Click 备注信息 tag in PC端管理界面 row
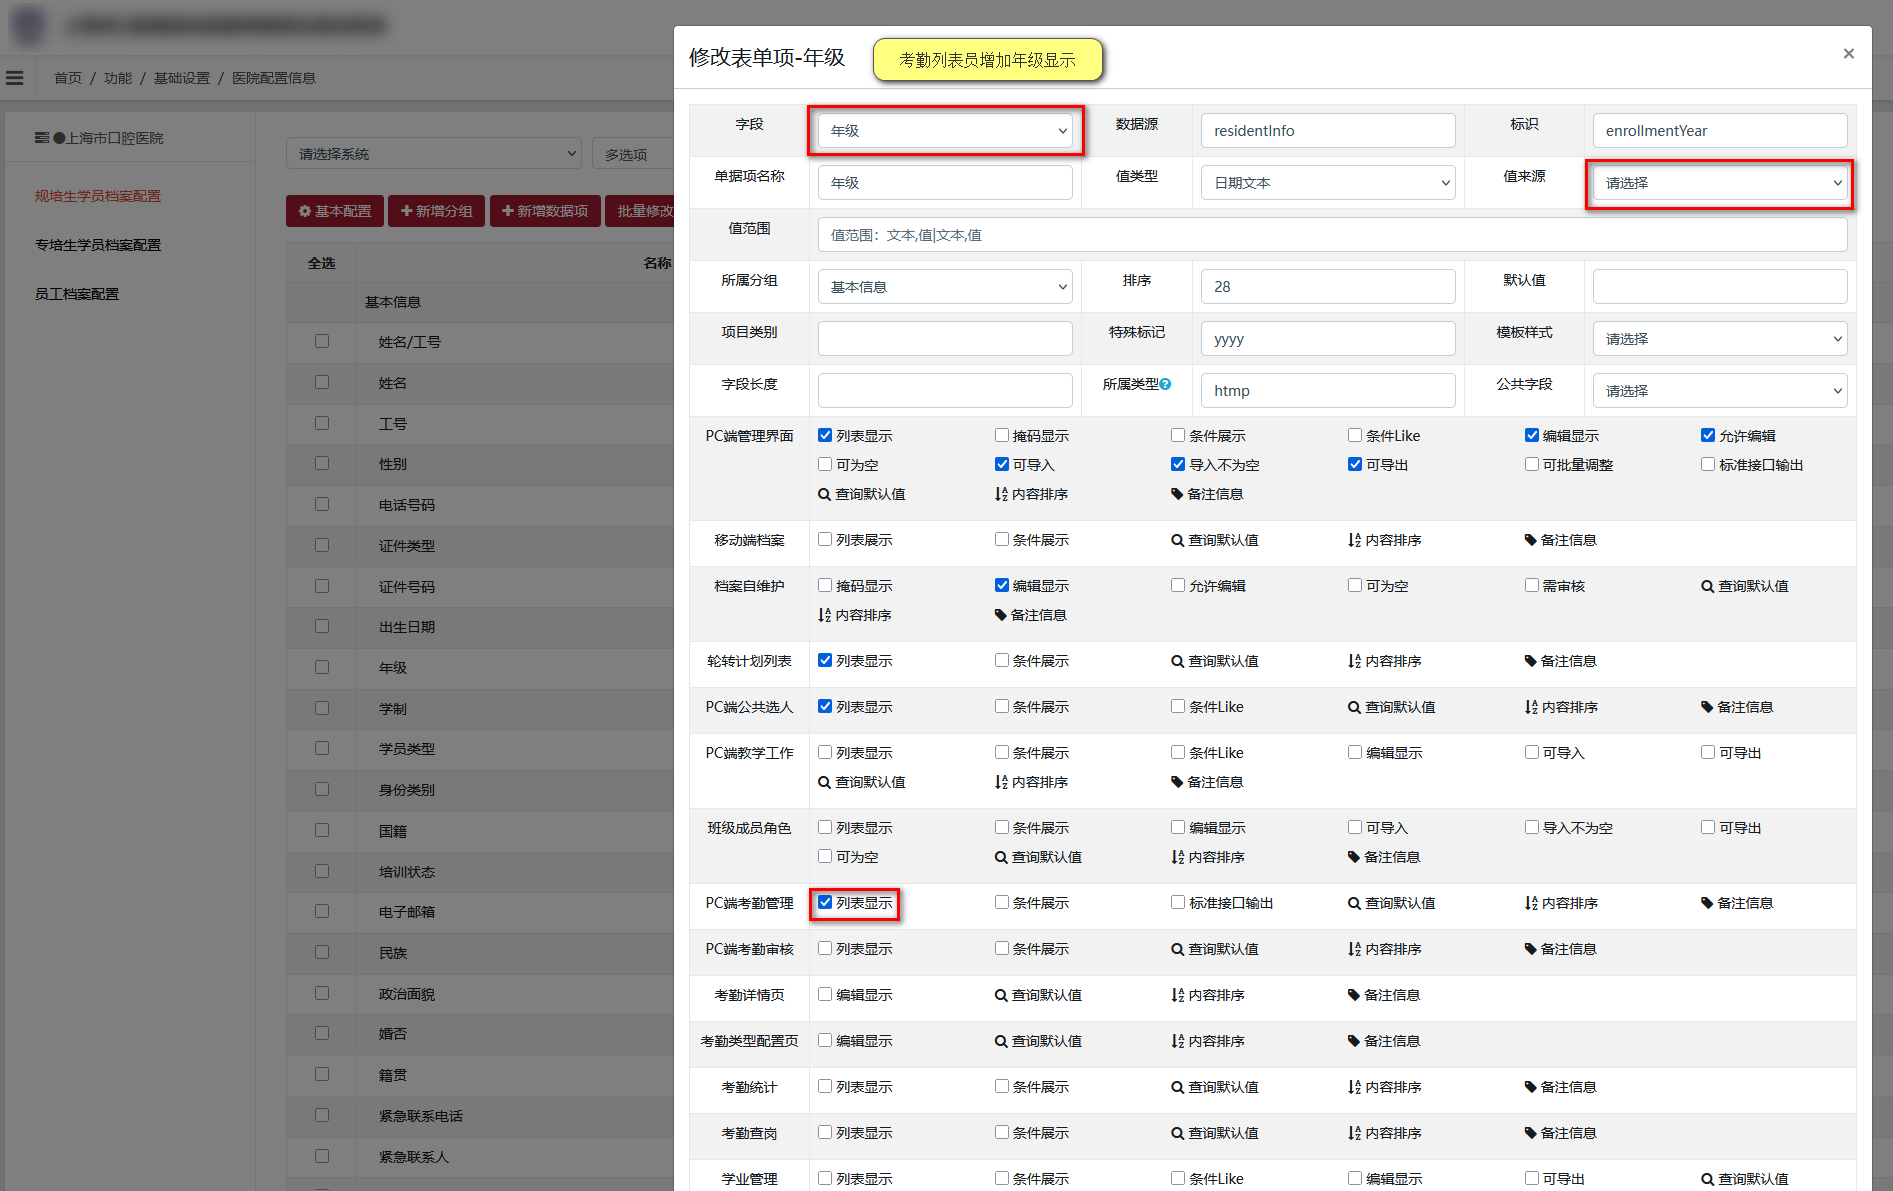Screen dimensions: 1893x1191 pyautogui.click(x=1208, y=494)
